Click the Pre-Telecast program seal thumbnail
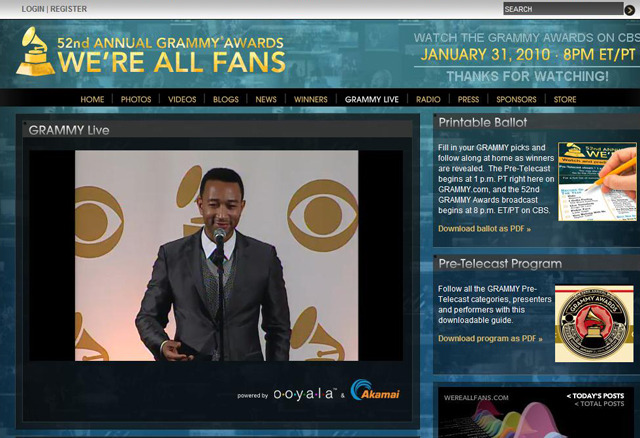The image size is (640, 438). (x=594, y=323)
